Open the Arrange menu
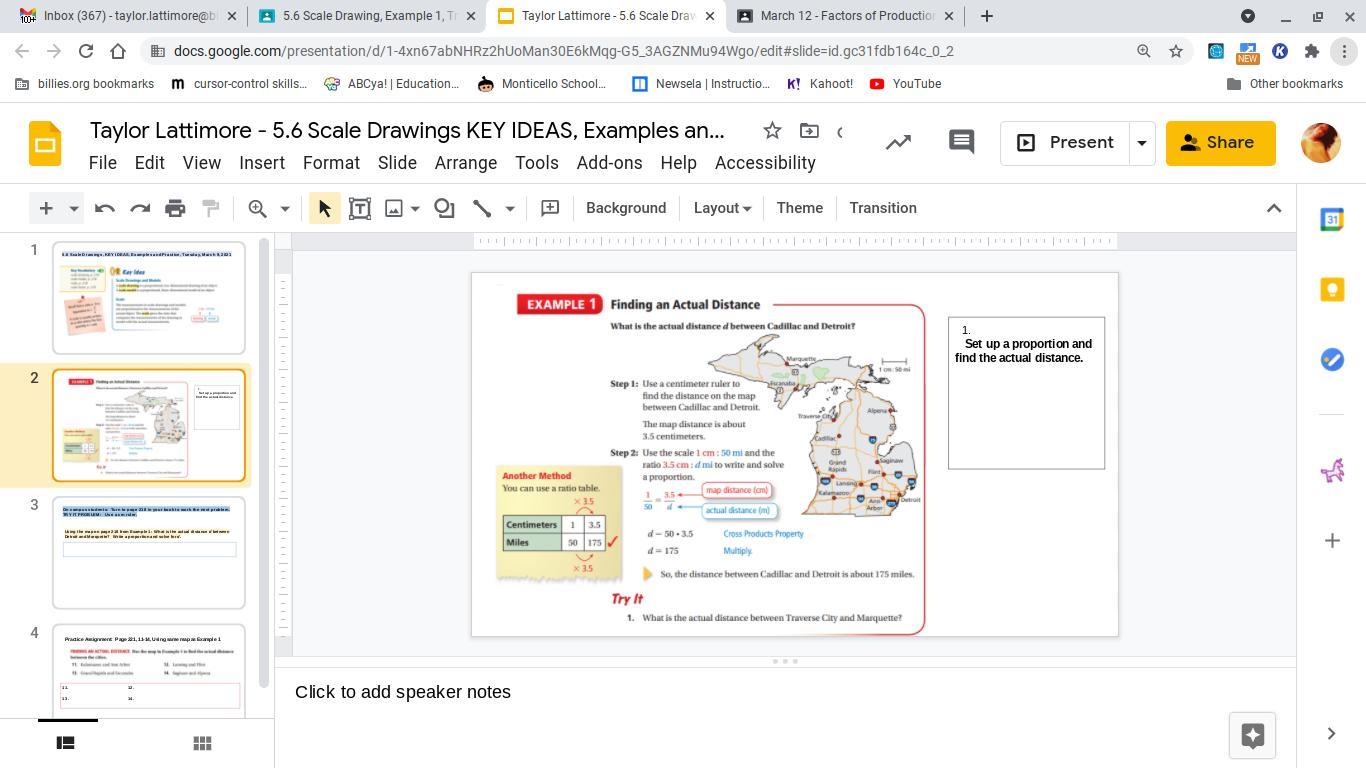 (x=465, y=163)
